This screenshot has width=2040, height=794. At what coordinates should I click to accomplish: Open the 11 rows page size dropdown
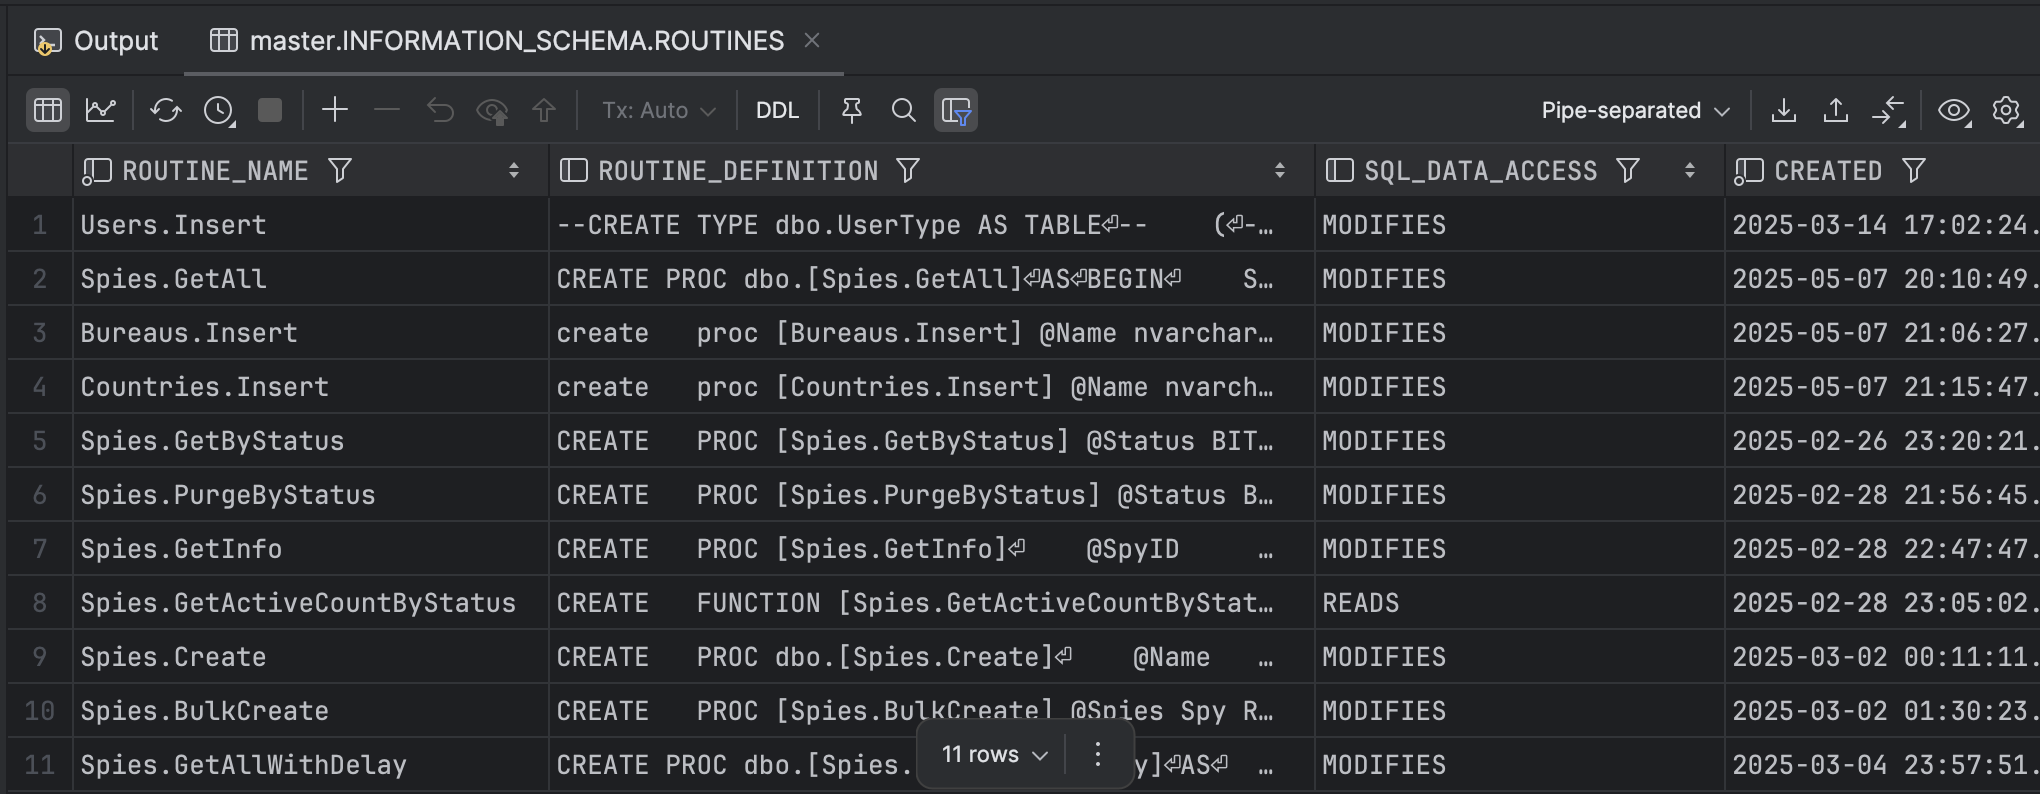[994, 754]
